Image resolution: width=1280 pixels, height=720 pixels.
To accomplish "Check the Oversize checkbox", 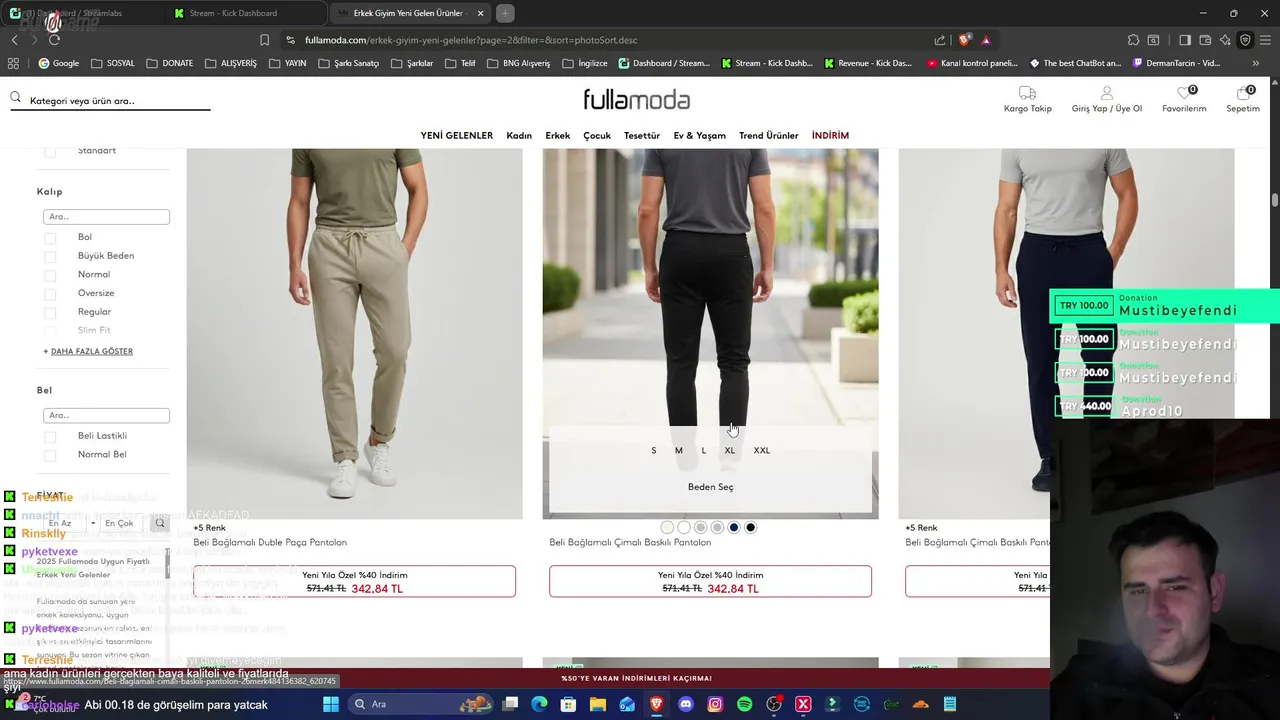I will pos(50,294).
